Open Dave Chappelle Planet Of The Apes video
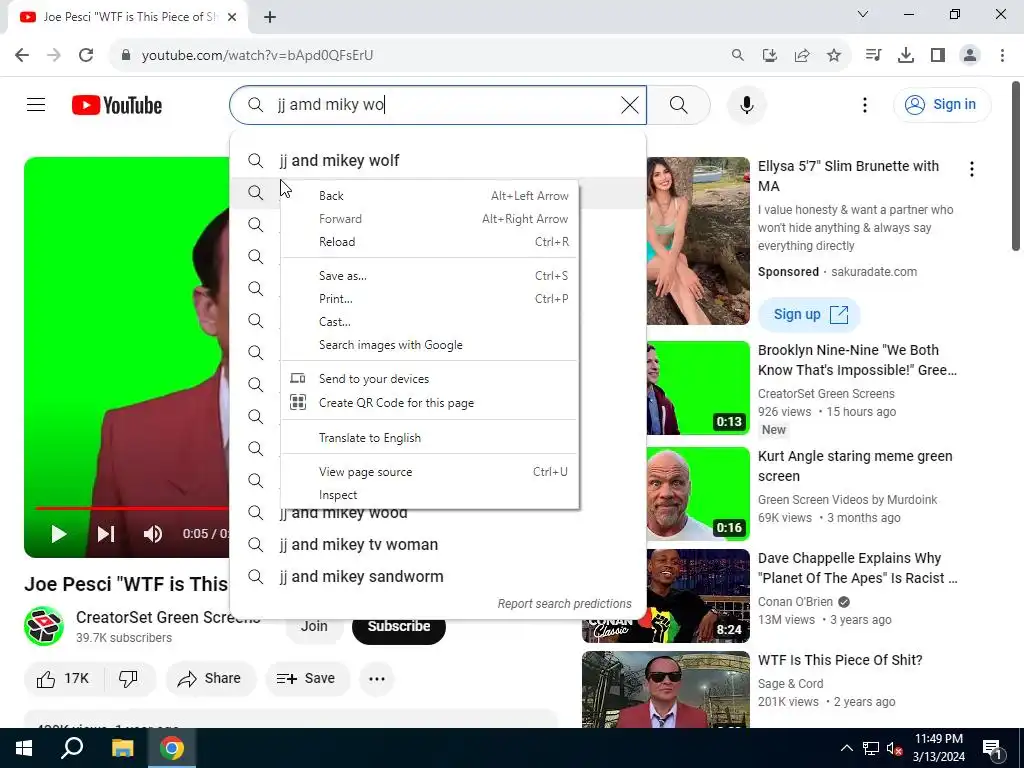Viewport: 1024px width, 768px height. point(857,568)
